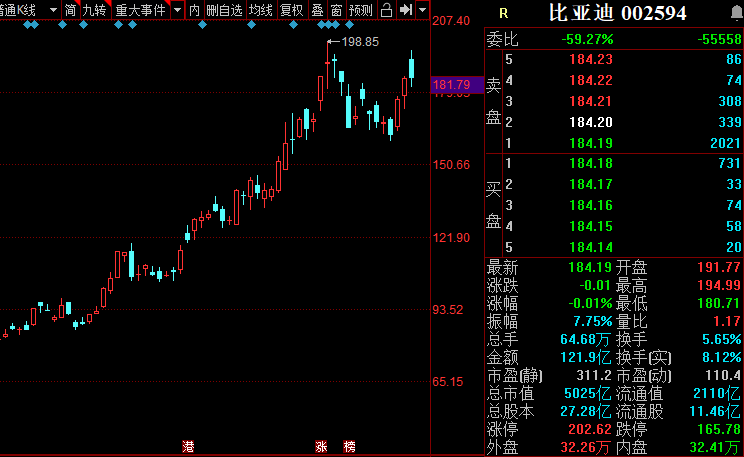The image size is (744, 457).
Task: Select buy level 5 price 184.14
Action: tap(591, 247)
